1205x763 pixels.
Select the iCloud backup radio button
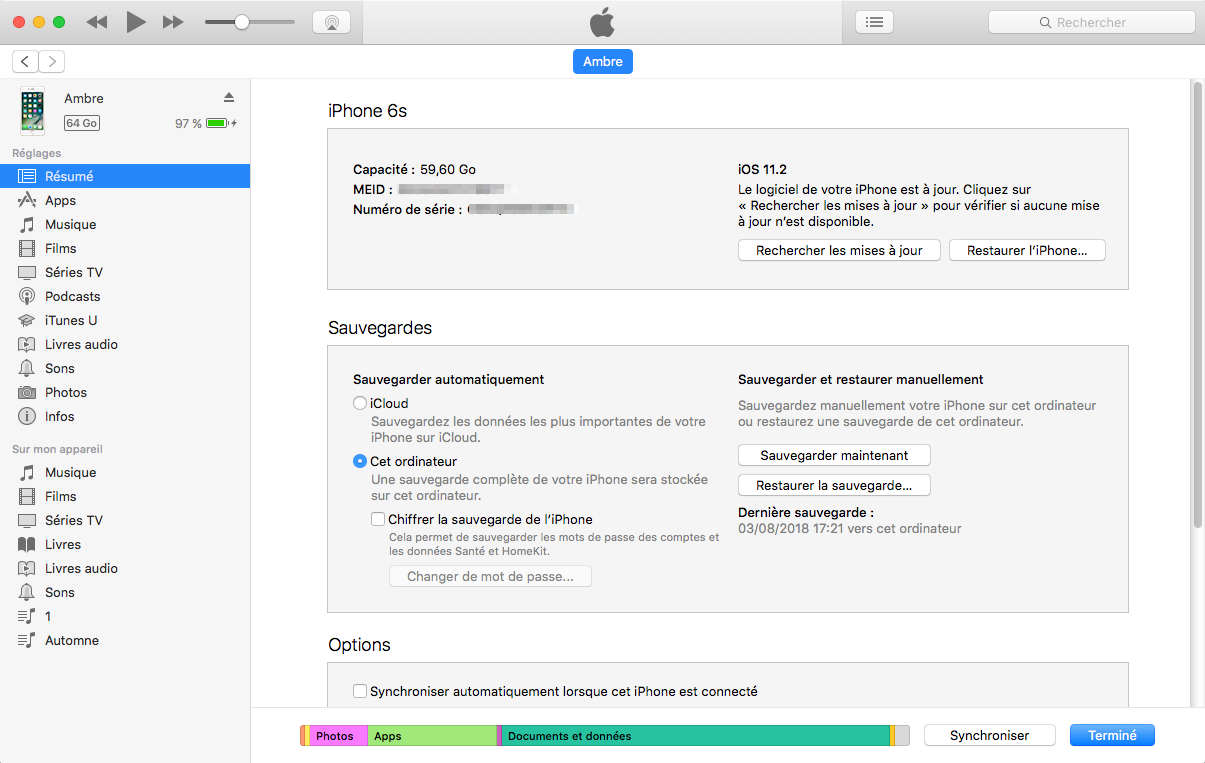[x=360, y=403]
